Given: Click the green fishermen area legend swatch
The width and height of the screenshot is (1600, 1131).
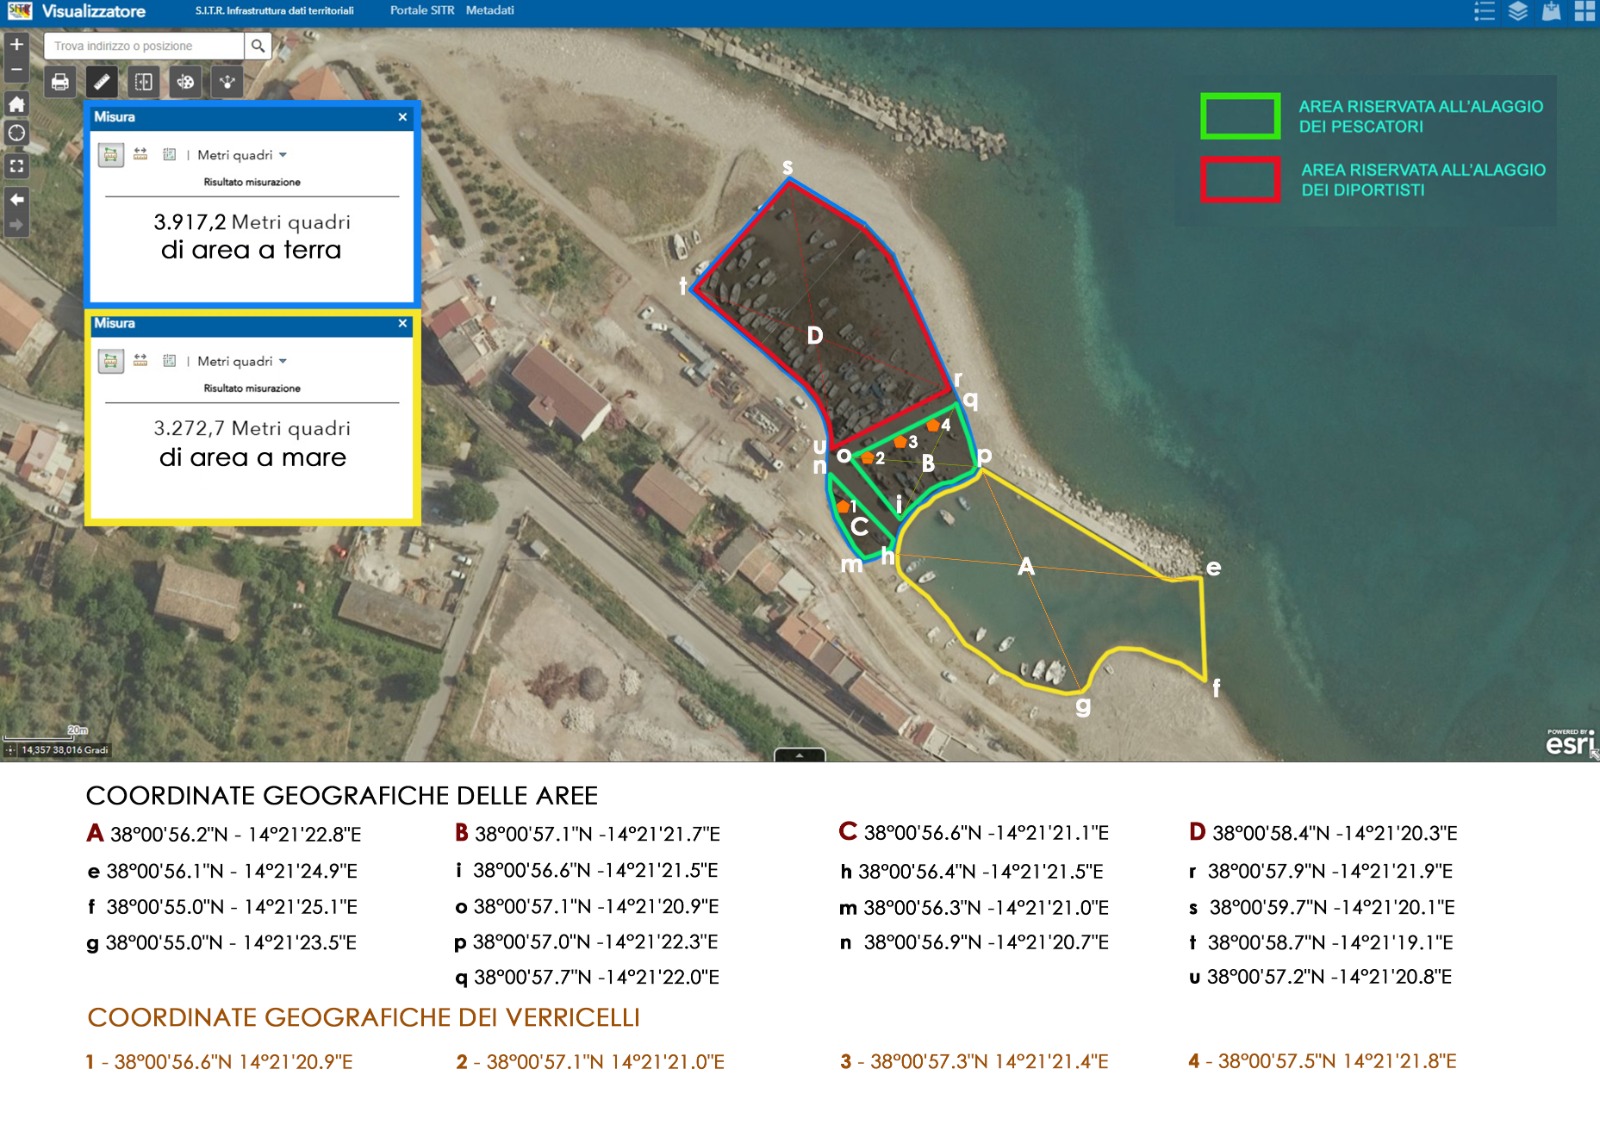Looking at the screenshot, I should tap(1240, 116).
